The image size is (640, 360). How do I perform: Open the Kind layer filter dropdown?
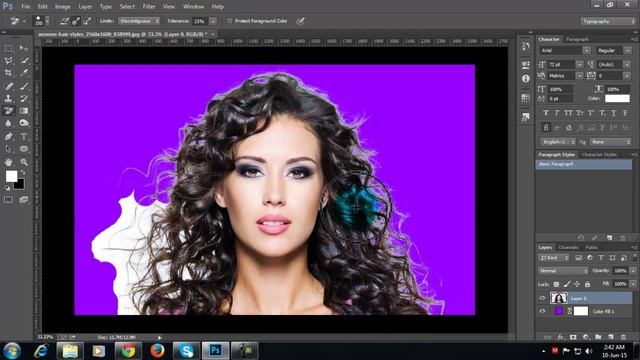tap(554, 258)
